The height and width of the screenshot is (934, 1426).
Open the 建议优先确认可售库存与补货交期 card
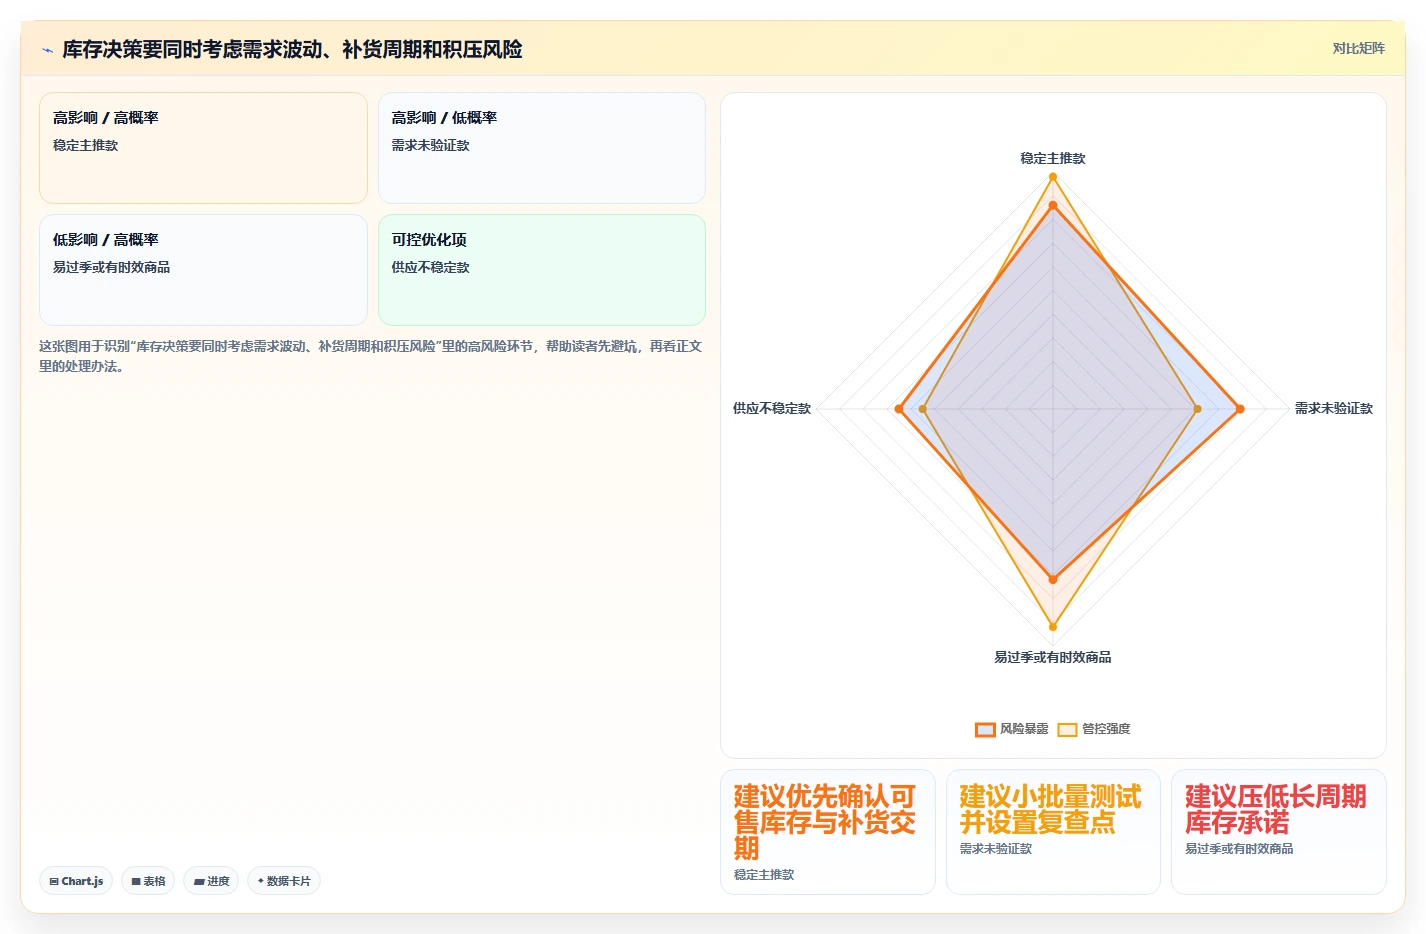(x=828, y=832)
